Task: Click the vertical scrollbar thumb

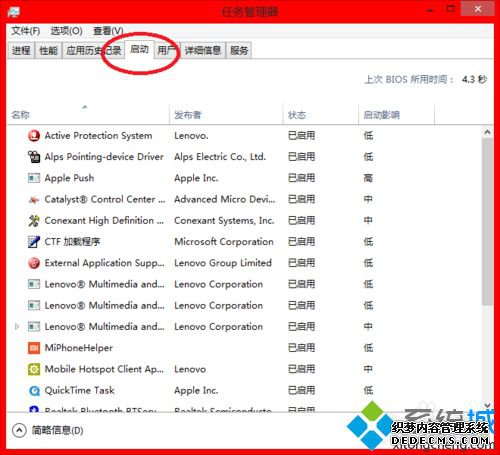Action: coord(487,222)
